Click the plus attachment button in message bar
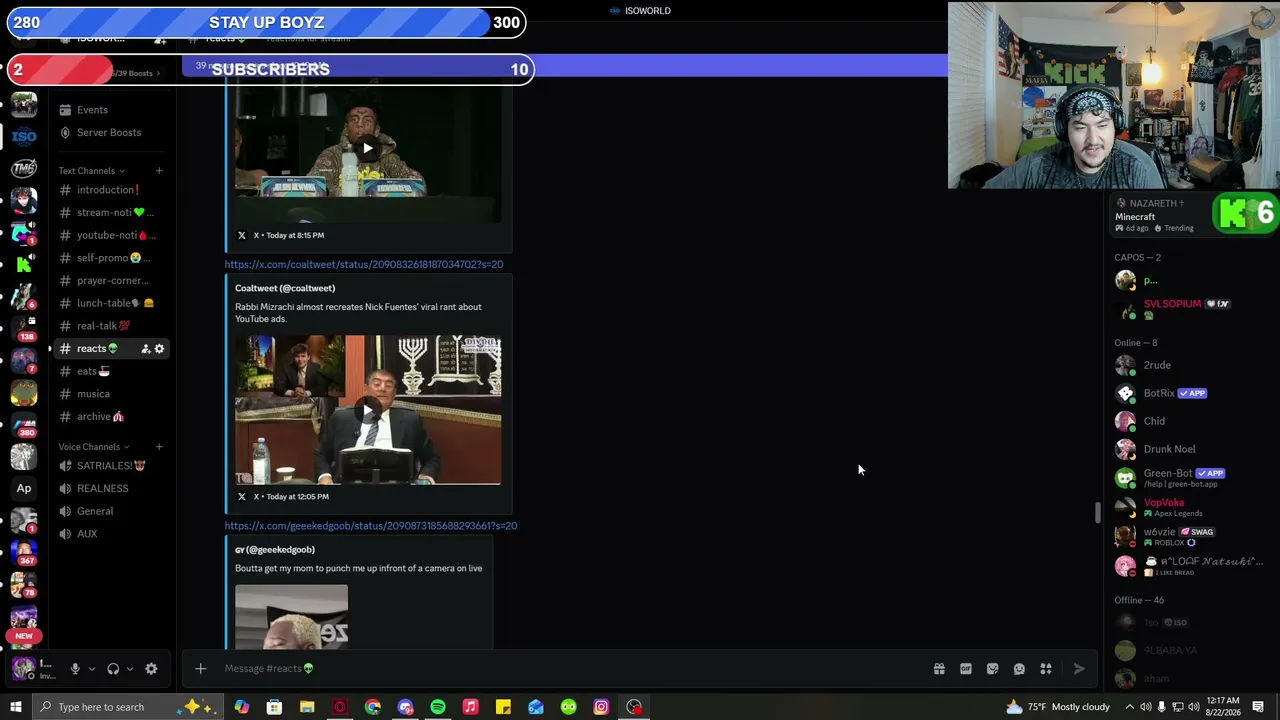The image size is (1280, 720). pos(200,669)
